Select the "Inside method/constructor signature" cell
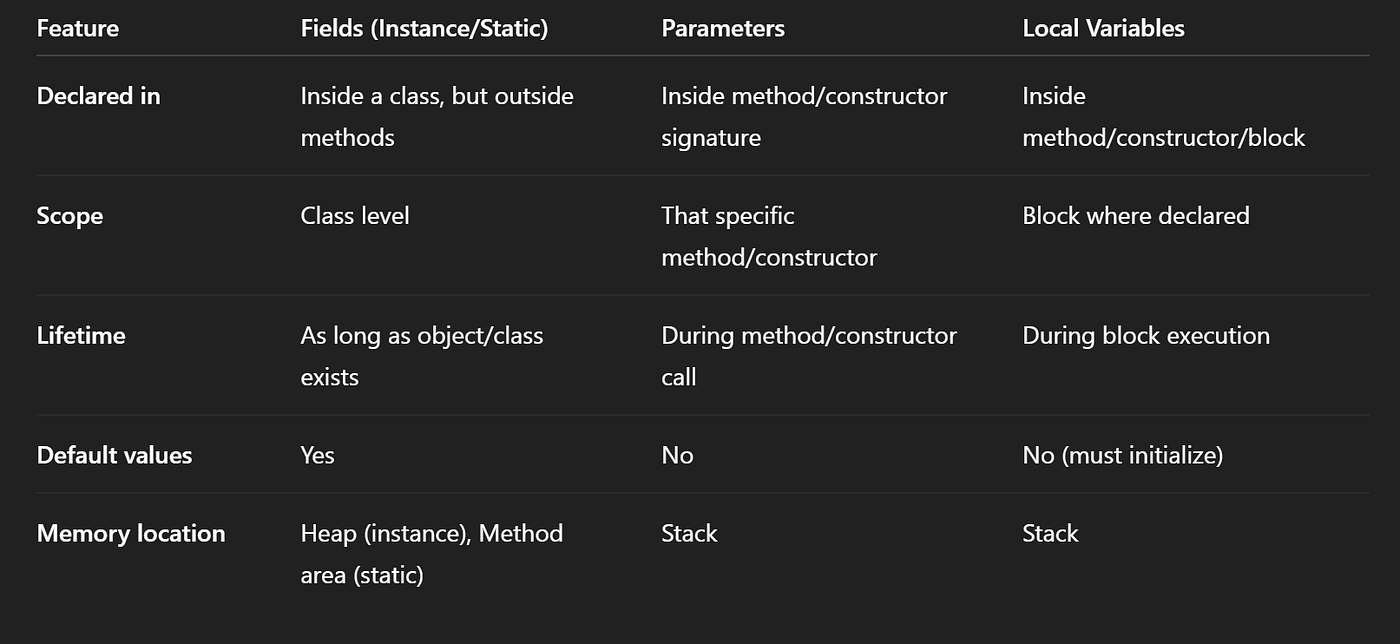1400x644 pixels. [x=804, y=116]
